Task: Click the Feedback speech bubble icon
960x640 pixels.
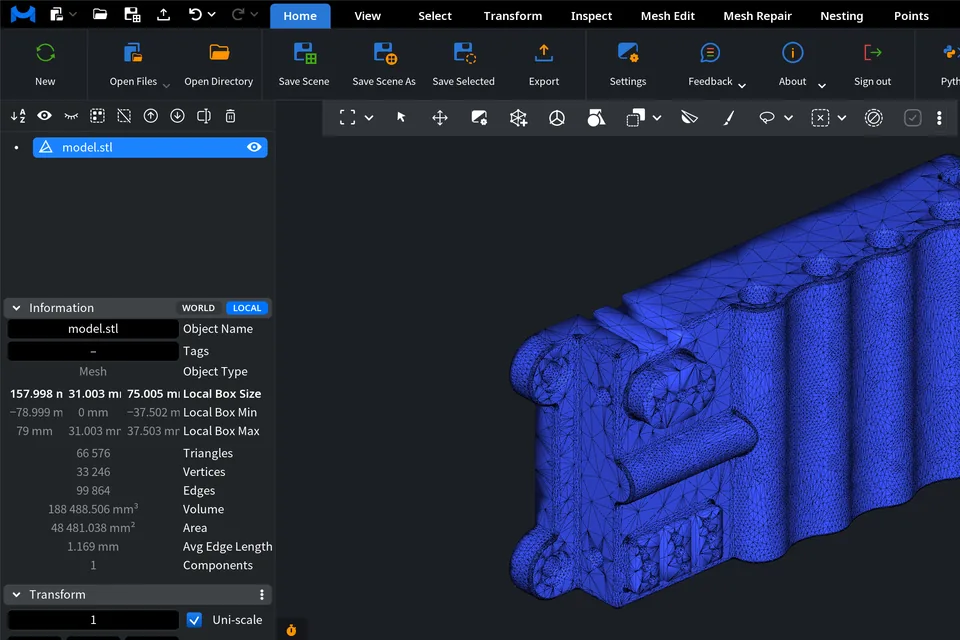Action: pos(710,53)
